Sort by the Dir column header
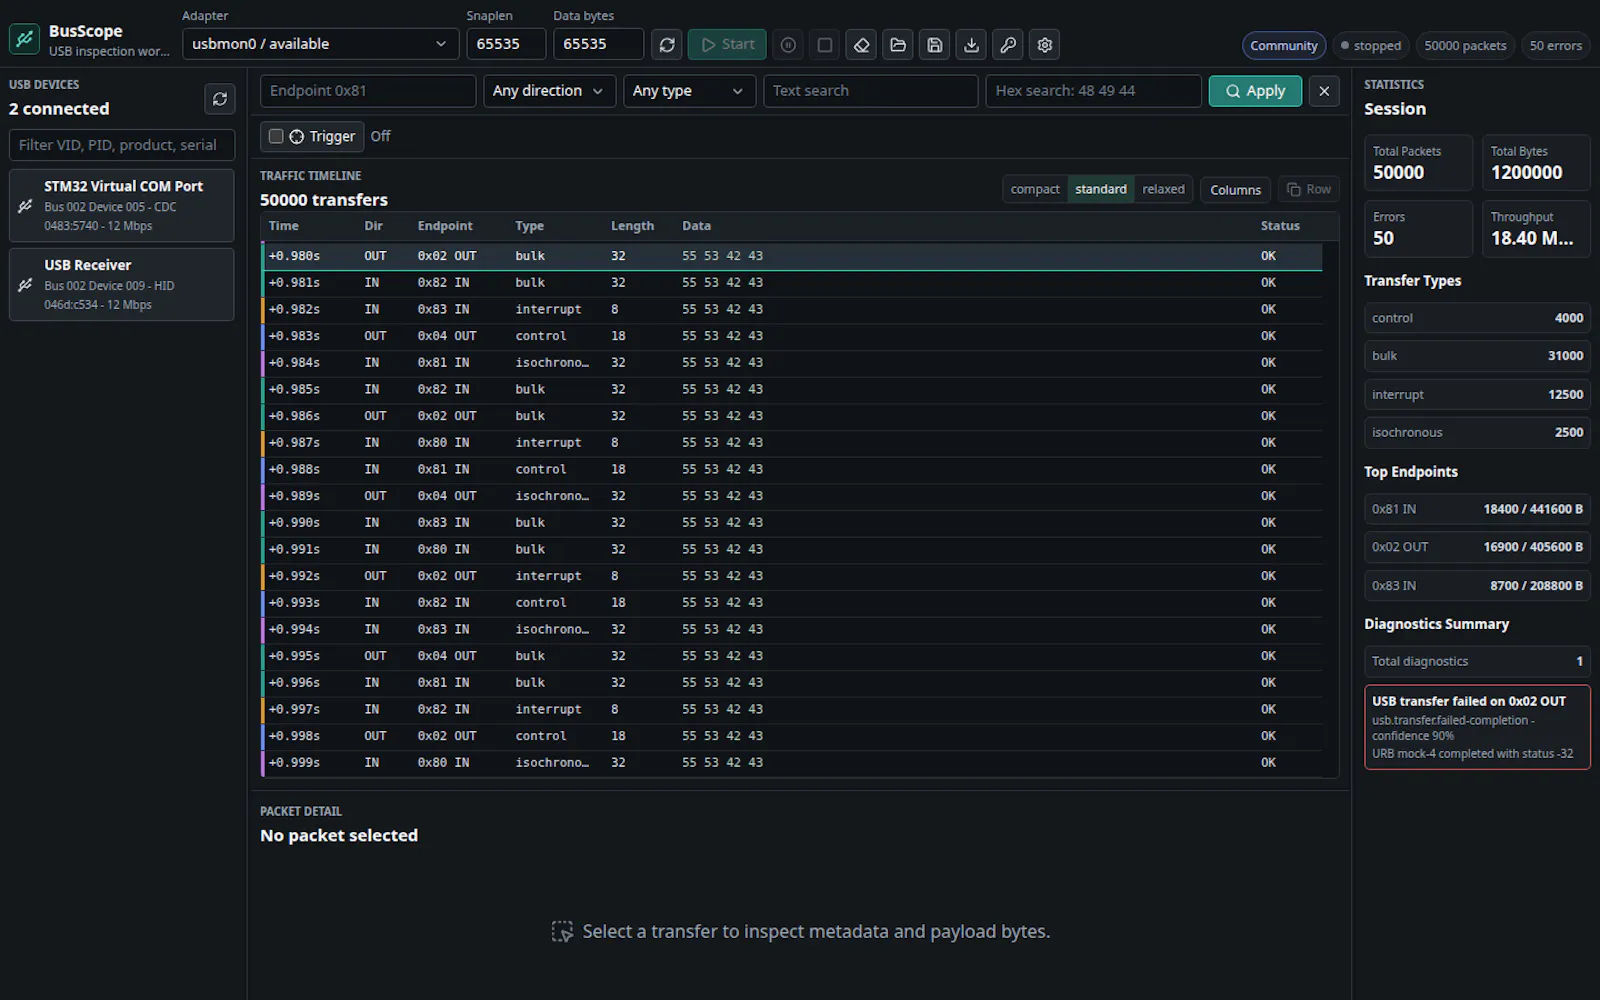 [373, 226]
